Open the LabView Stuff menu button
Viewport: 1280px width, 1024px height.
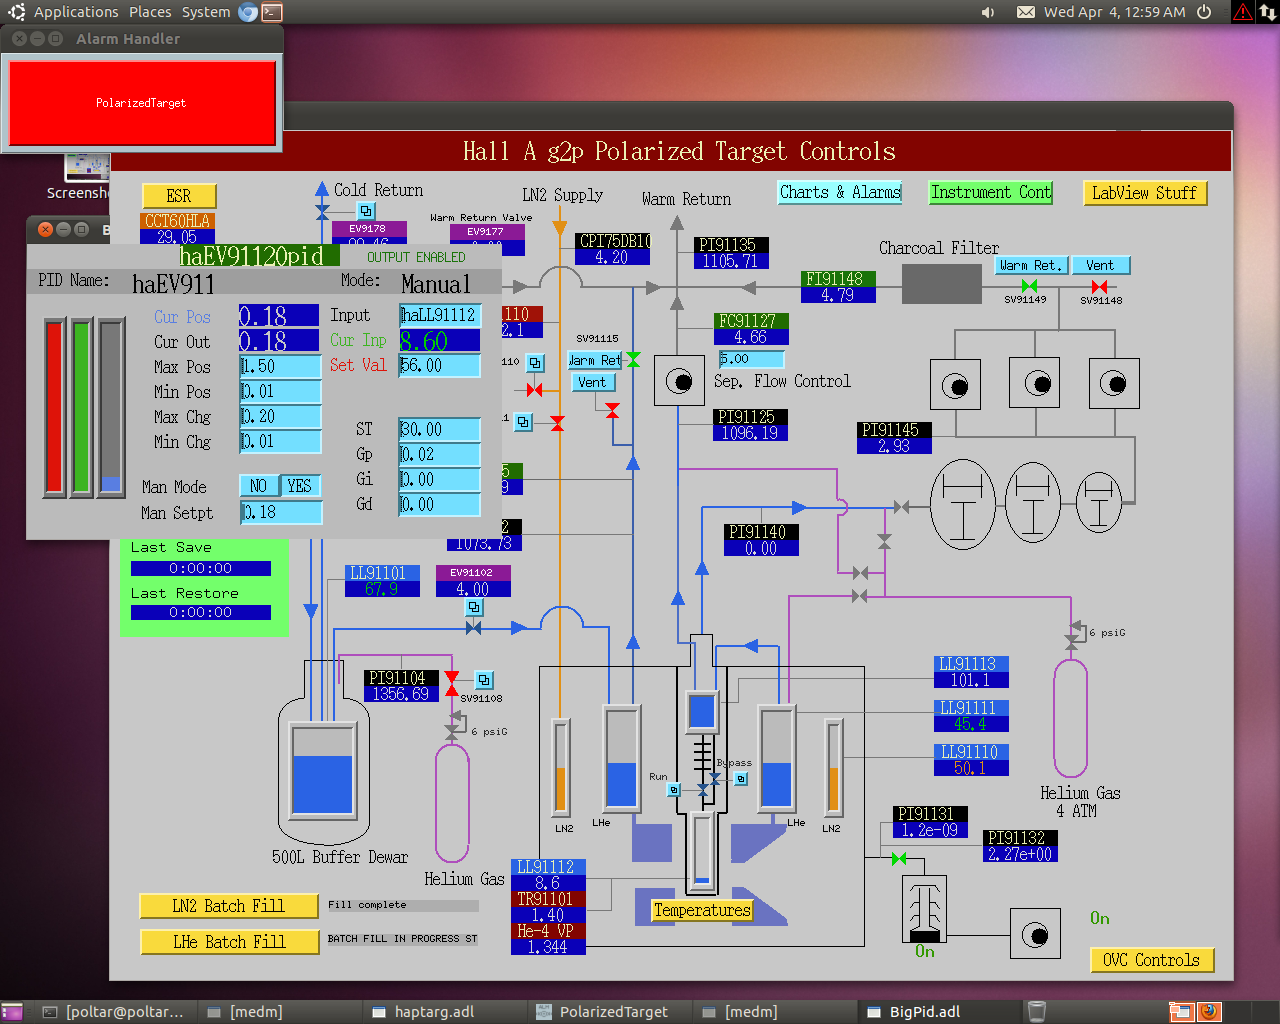point(1145,193)
